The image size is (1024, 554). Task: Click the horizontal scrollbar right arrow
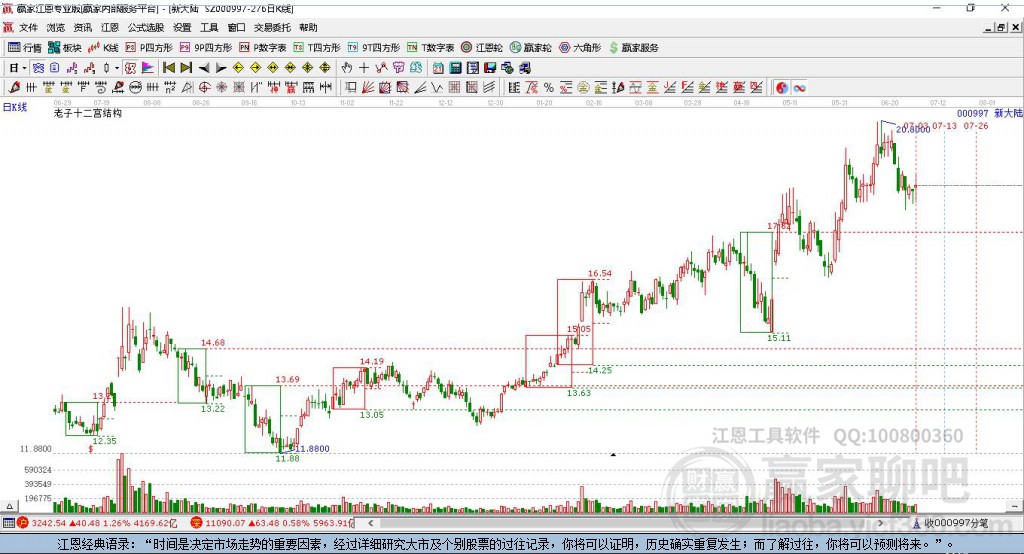click(x=880, y=523)
